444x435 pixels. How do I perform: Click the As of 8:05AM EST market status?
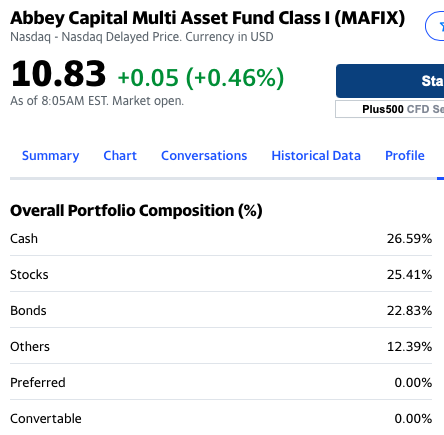click(97, 101)
